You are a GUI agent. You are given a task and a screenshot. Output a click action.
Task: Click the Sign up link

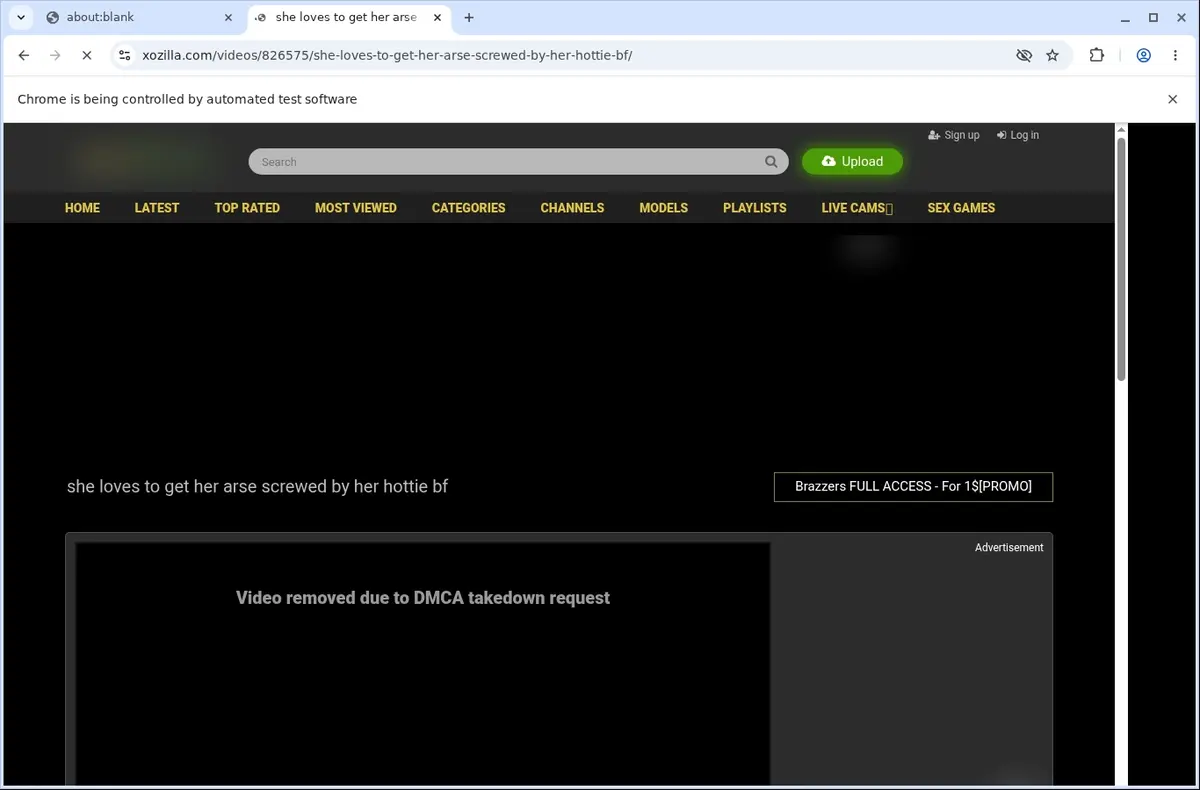[x=954, y=135]
